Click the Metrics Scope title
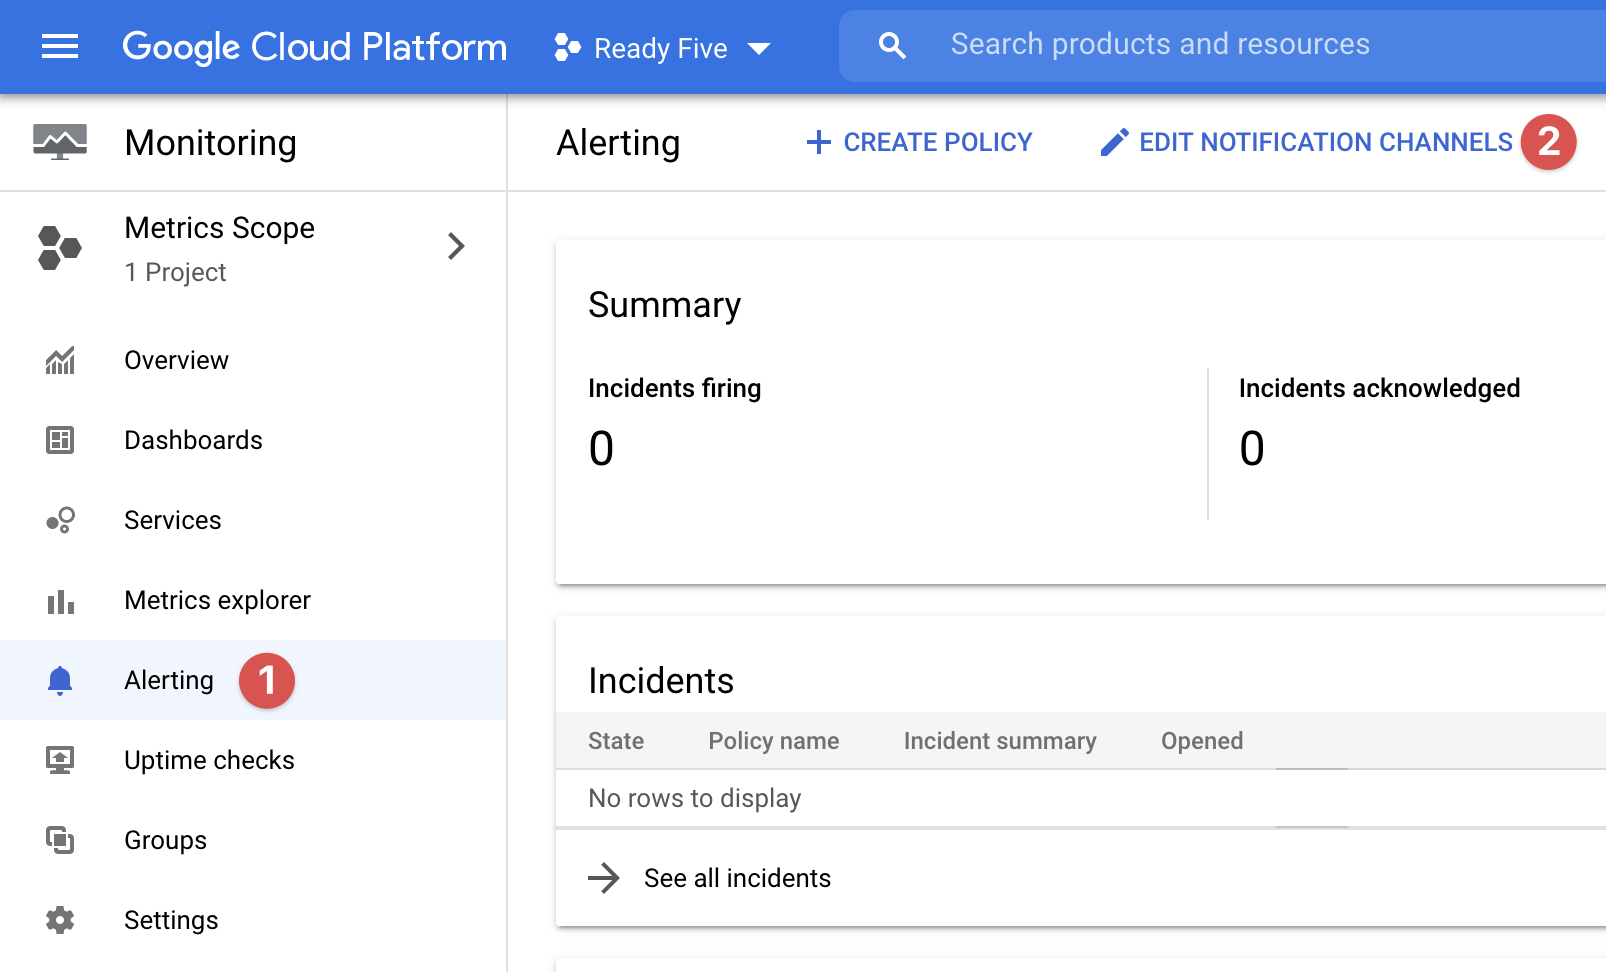1606x972 pixels. click(219, 228)
